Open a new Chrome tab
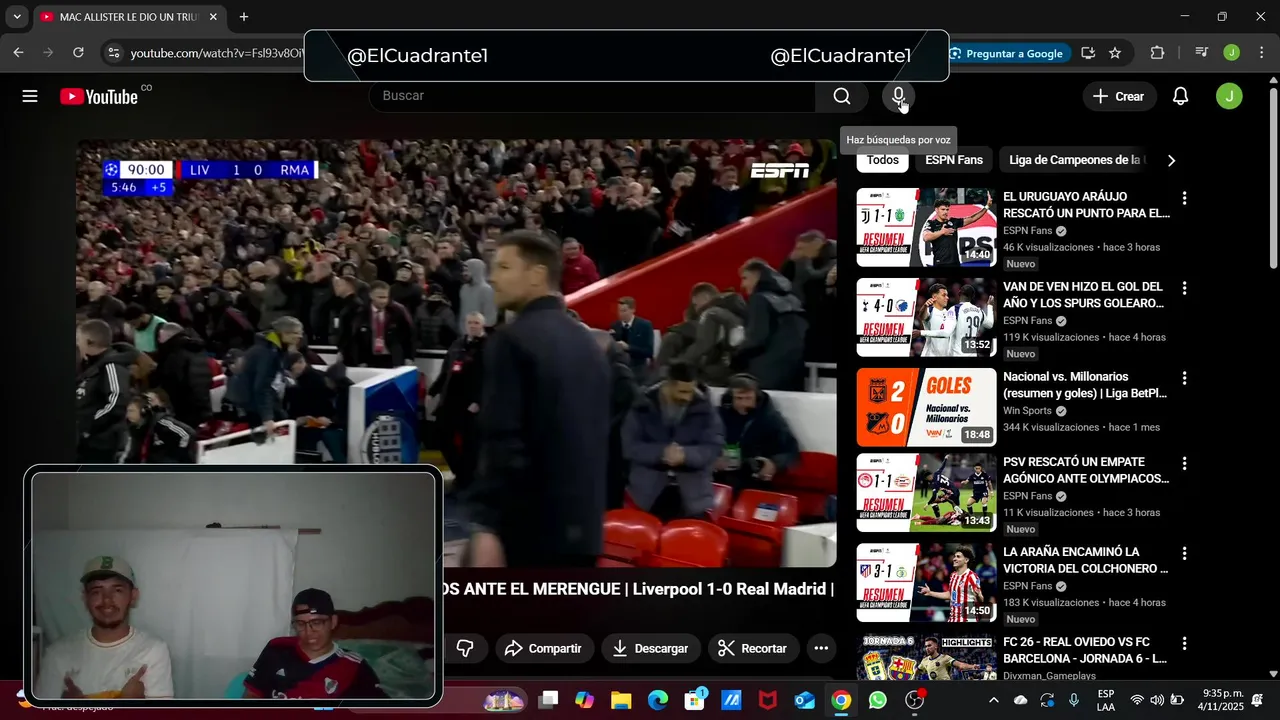1280x720 pixels. [244, 17]
